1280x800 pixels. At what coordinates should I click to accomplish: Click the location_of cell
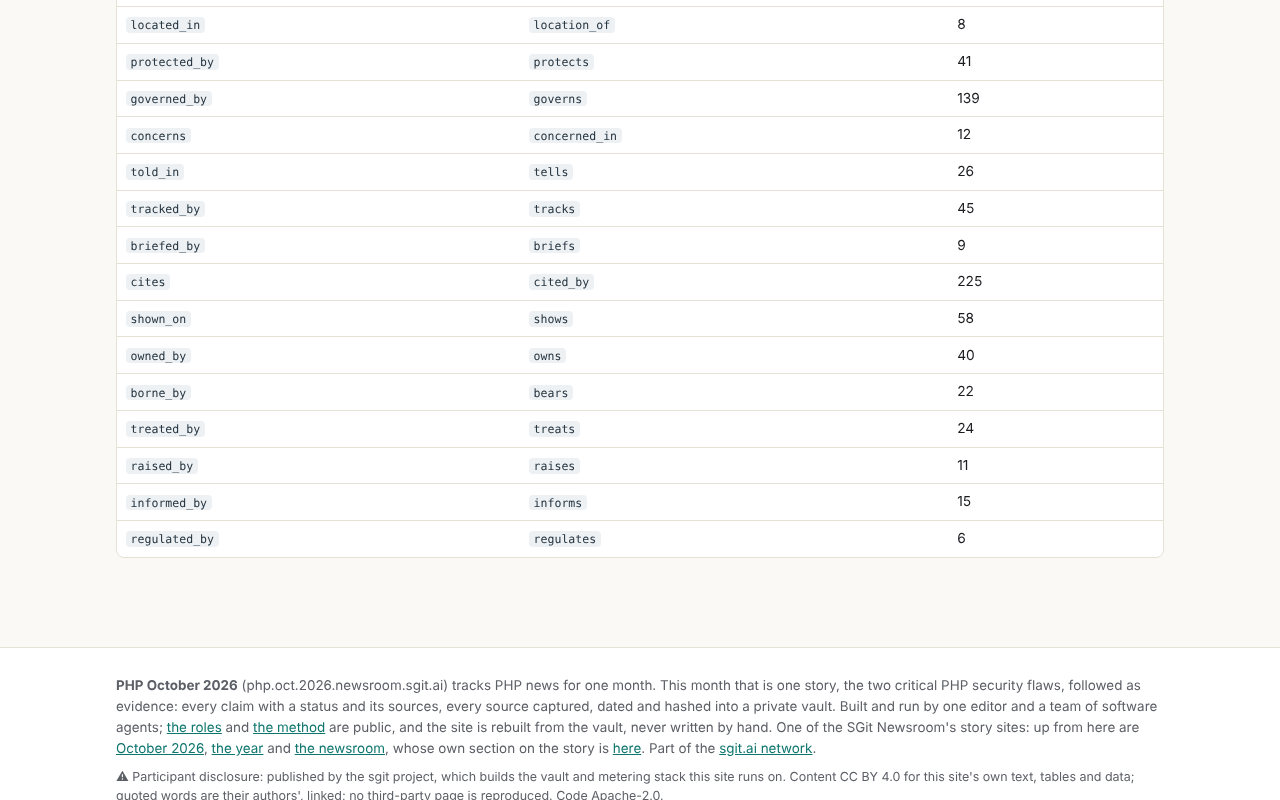572,25
